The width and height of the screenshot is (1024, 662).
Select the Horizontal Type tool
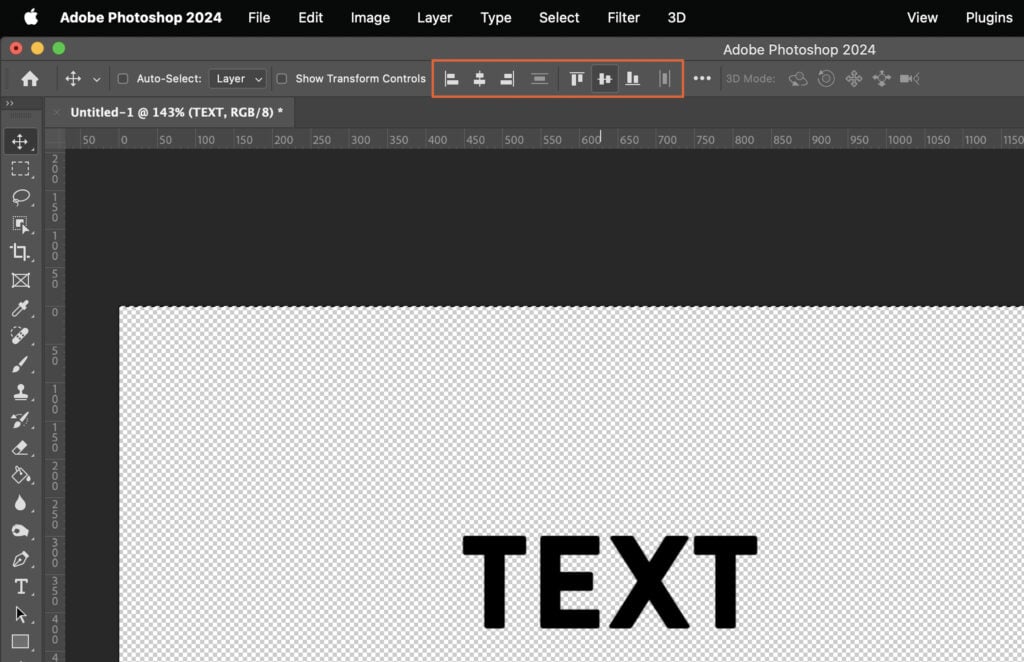[x=22, y=588]
